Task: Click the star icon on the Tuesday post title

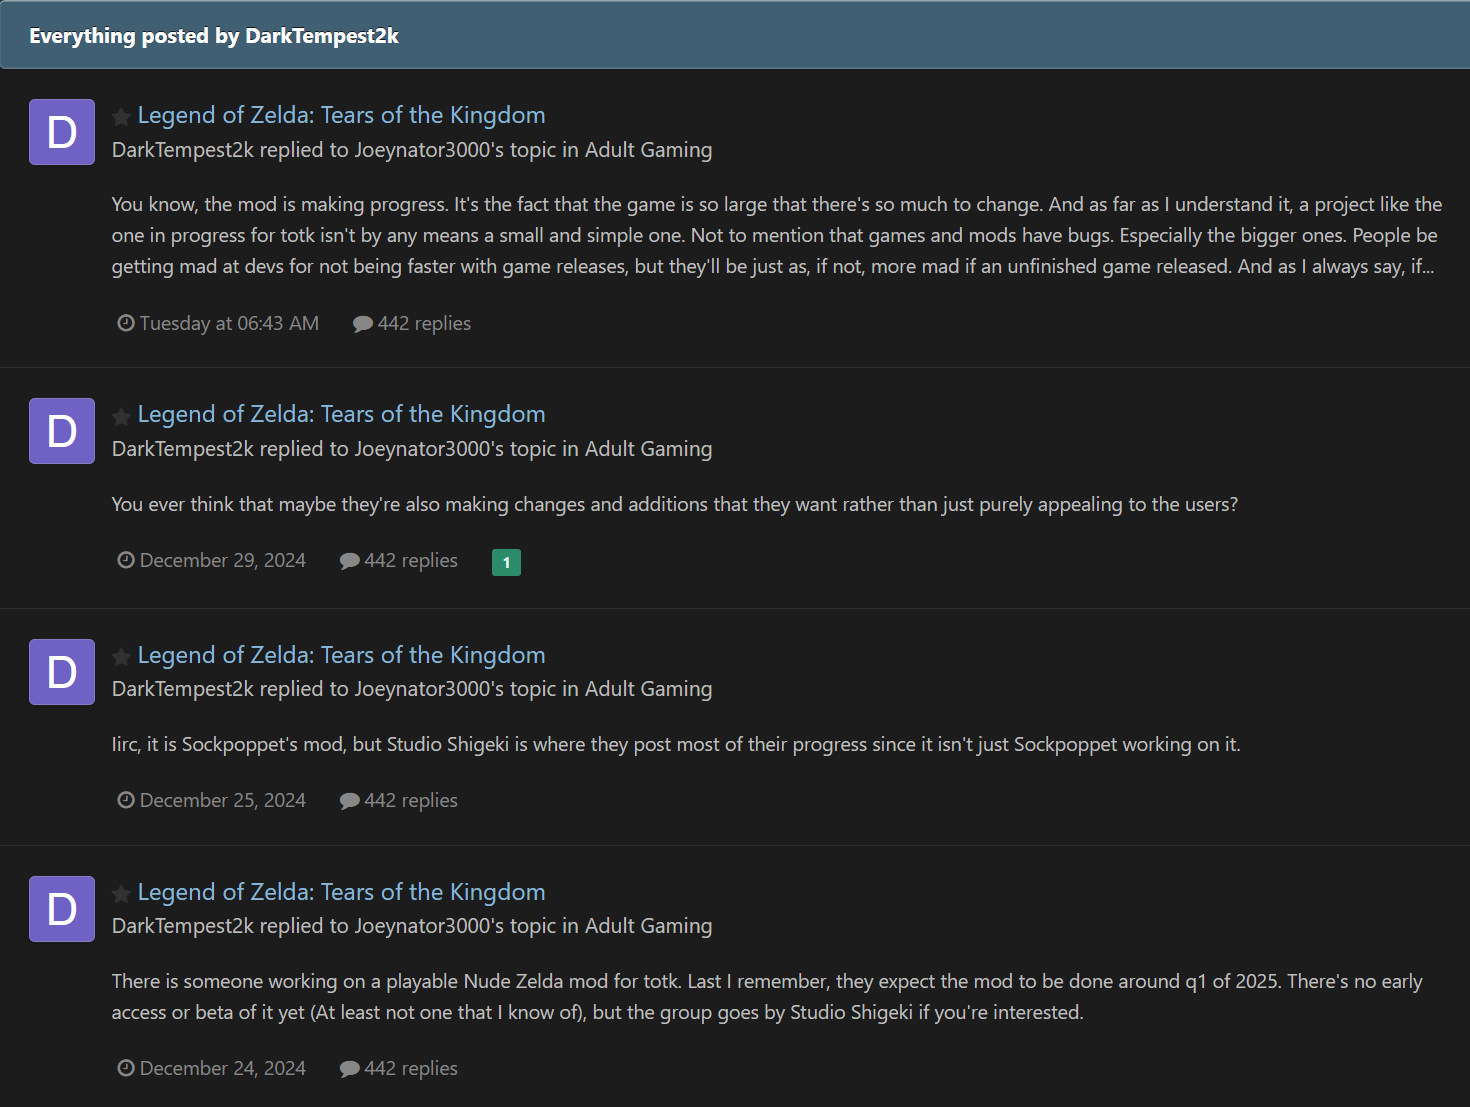Action: tap(121, 117)
